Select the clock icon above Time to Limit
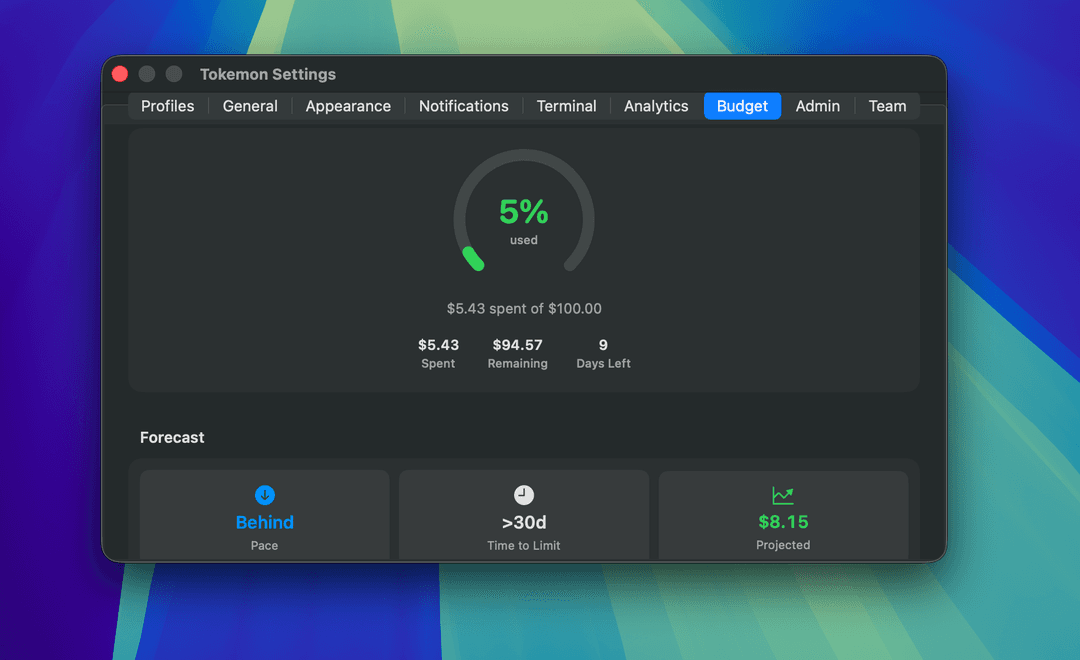This screenshot has width=1080, height=660. (524, 494)
